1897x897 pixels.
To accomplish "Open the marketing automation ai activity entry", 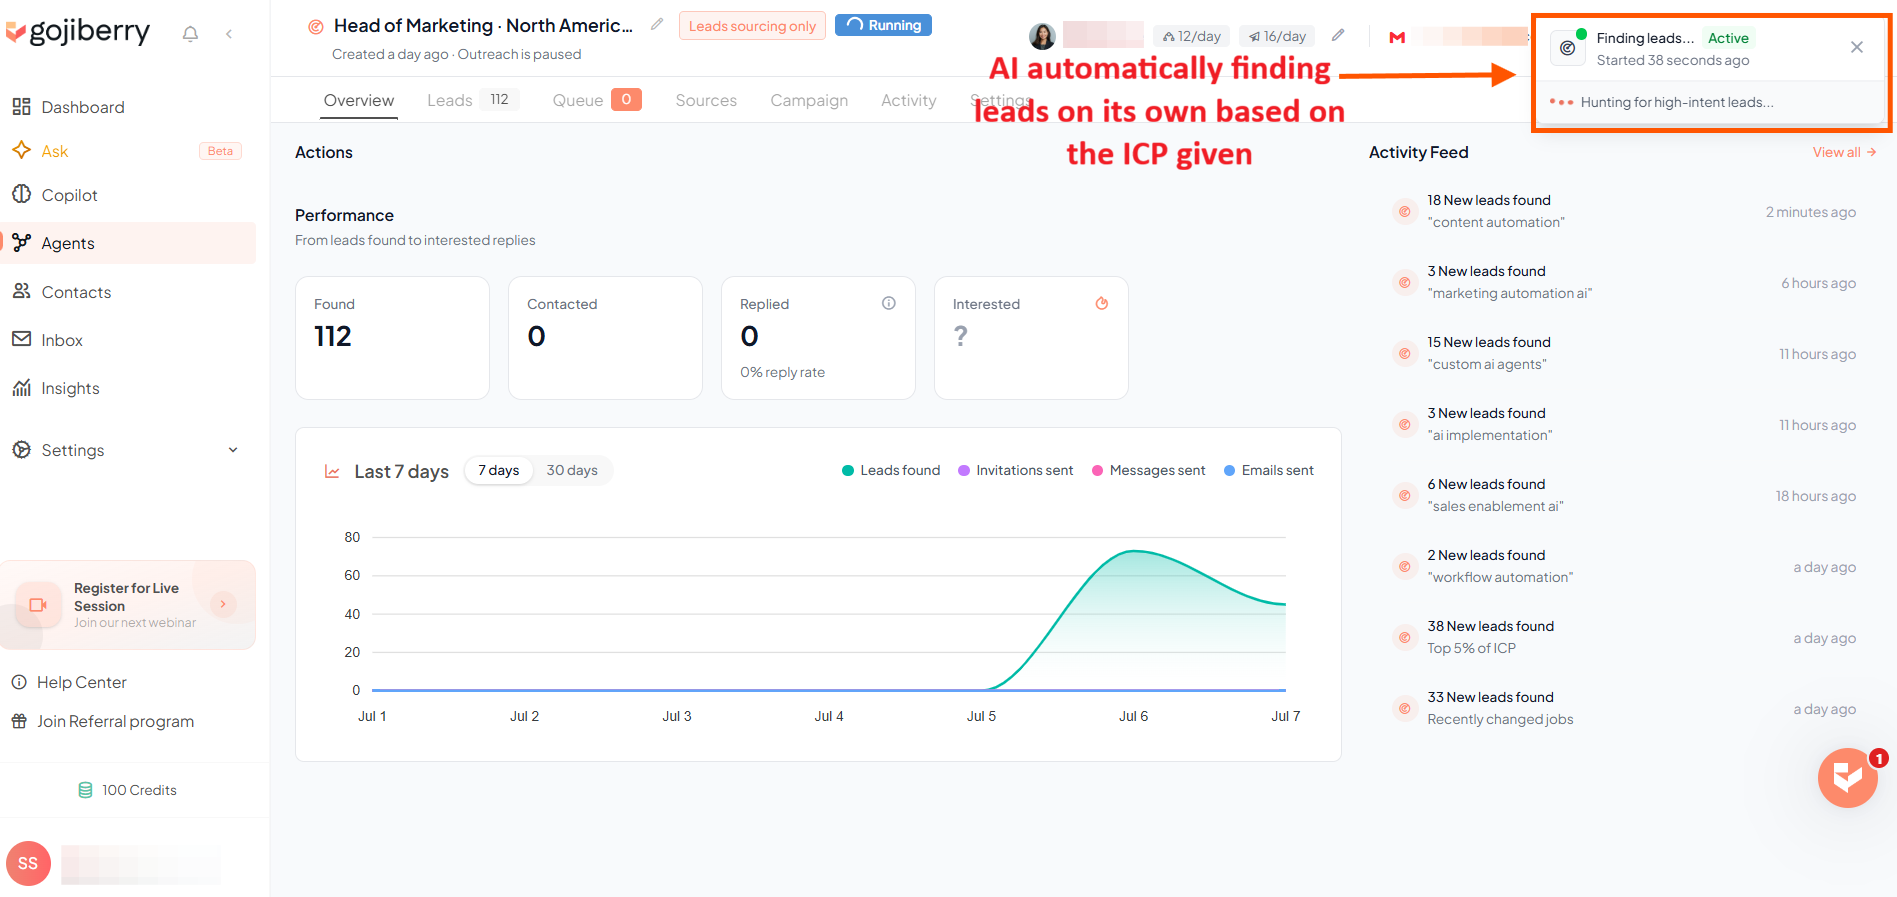I will (1625, 282).
